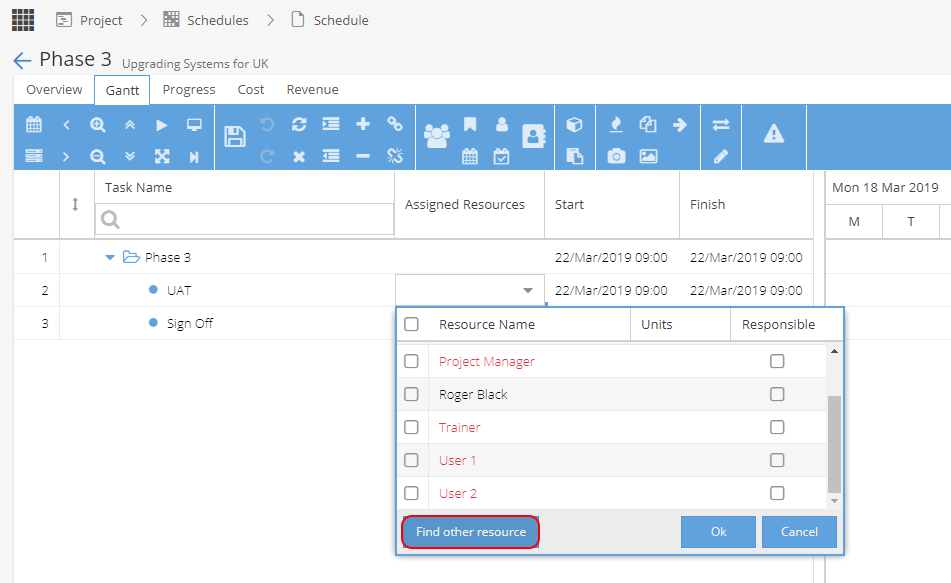
Task: Remove task with minus icon
Action: (x=363, y=156)
